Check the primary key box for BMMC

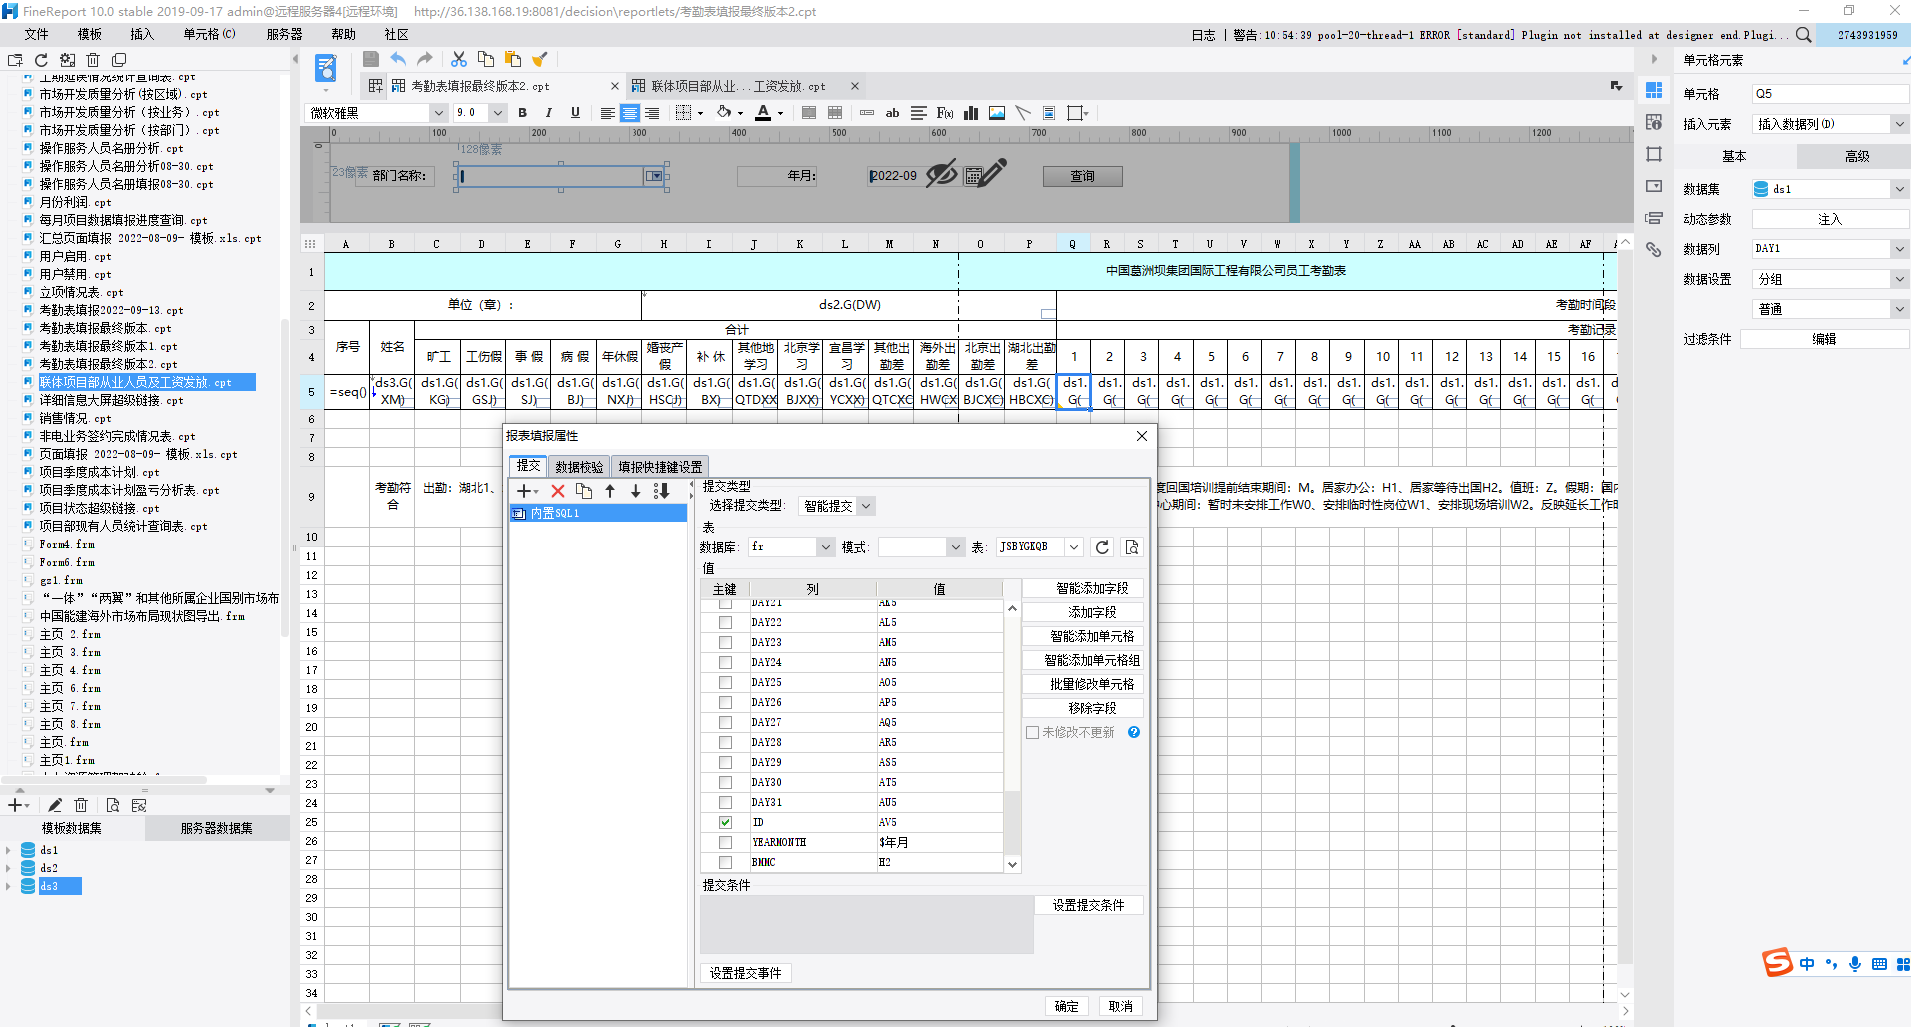point(725,862)
